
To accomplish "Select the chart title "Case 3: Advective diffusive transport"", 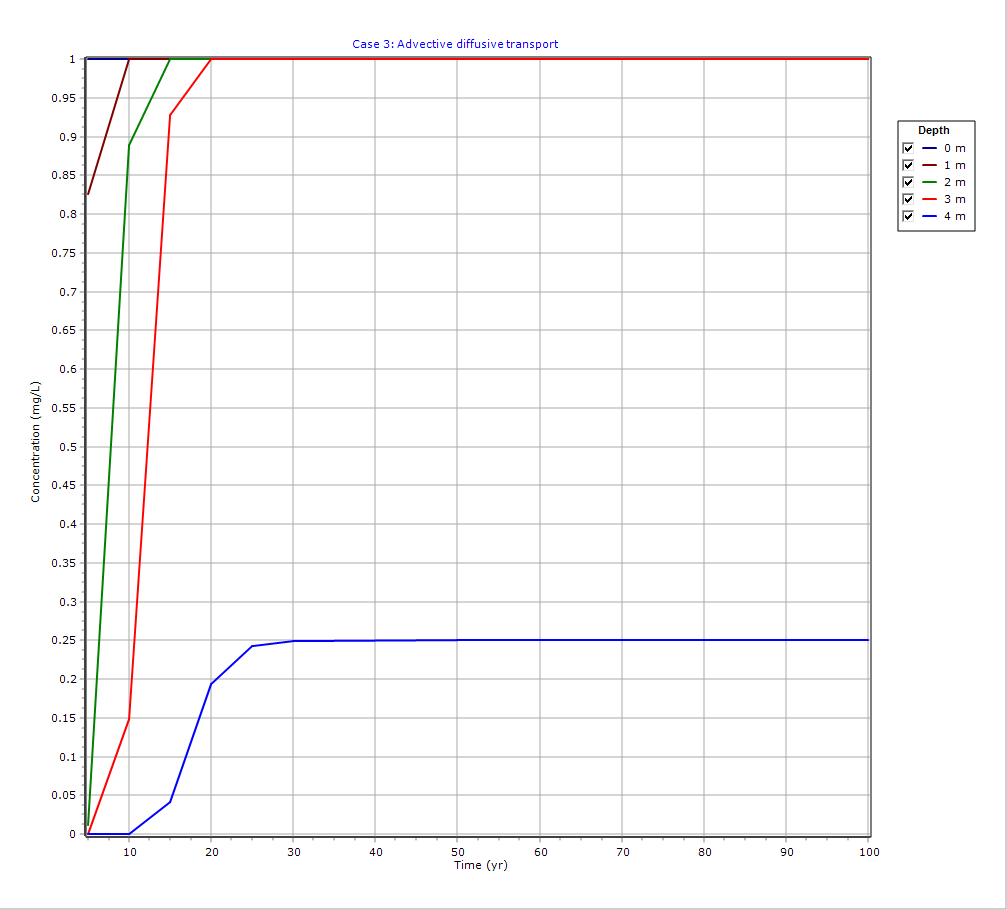I will pos(455,44).
